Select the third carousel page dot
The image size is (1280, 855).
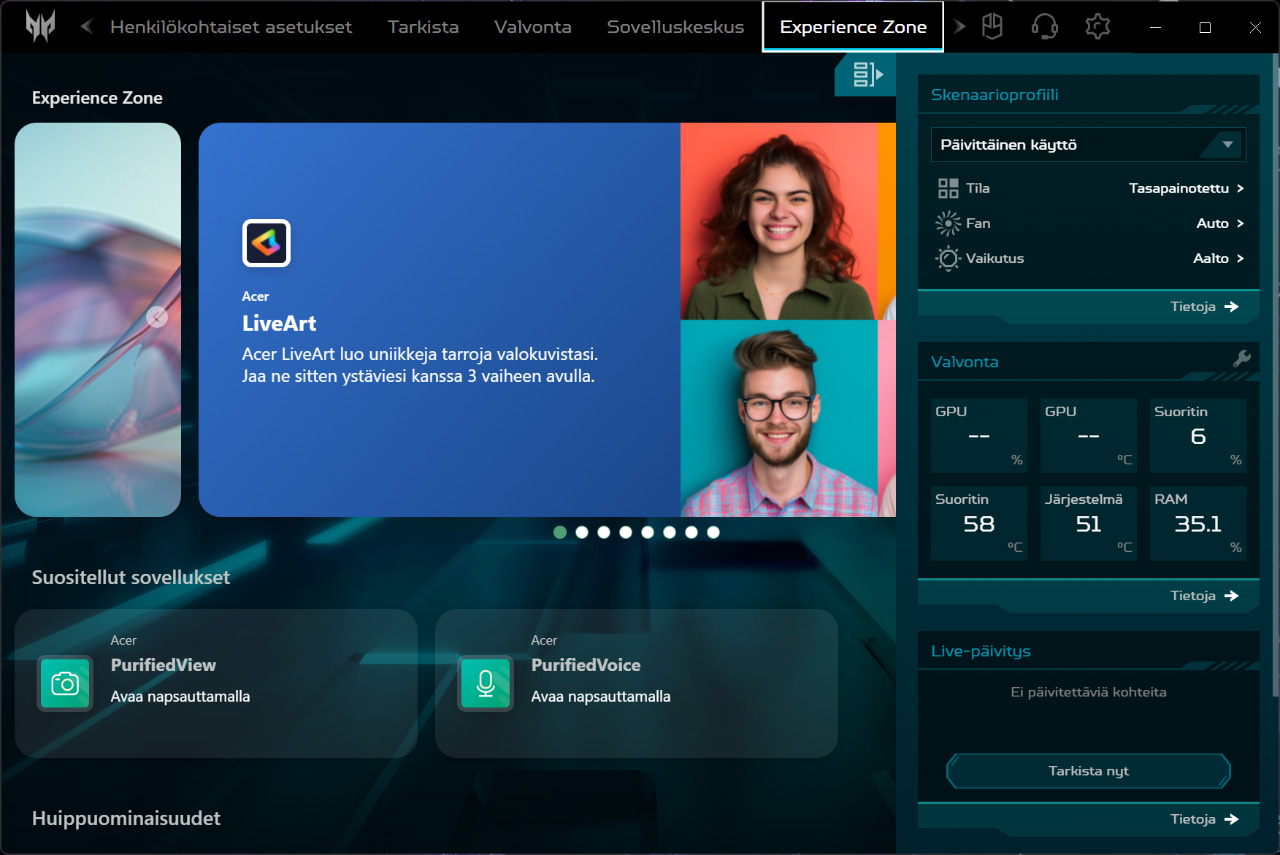pyautogui.click(x=604, y=533)
